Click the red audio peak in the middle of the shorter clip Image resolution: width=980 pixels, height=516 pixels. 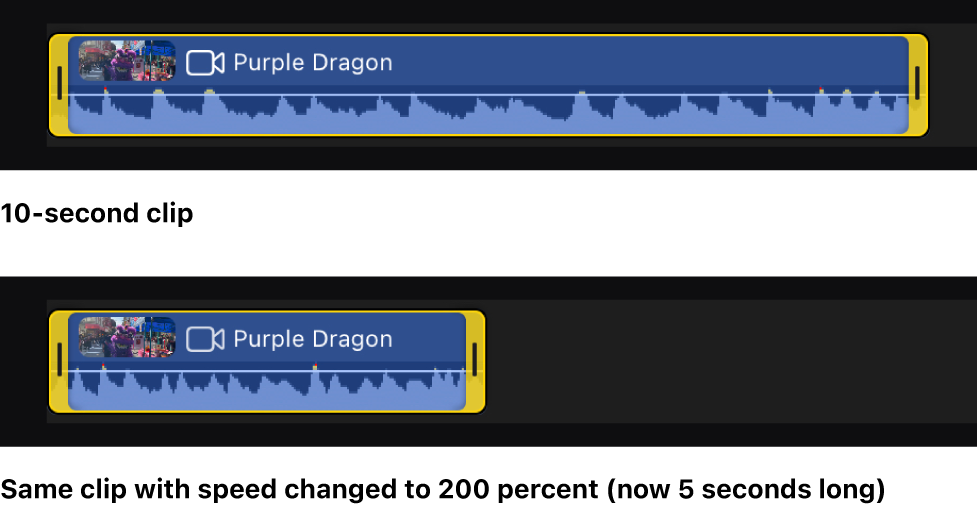pyautogui.click(x=315, y=367)
